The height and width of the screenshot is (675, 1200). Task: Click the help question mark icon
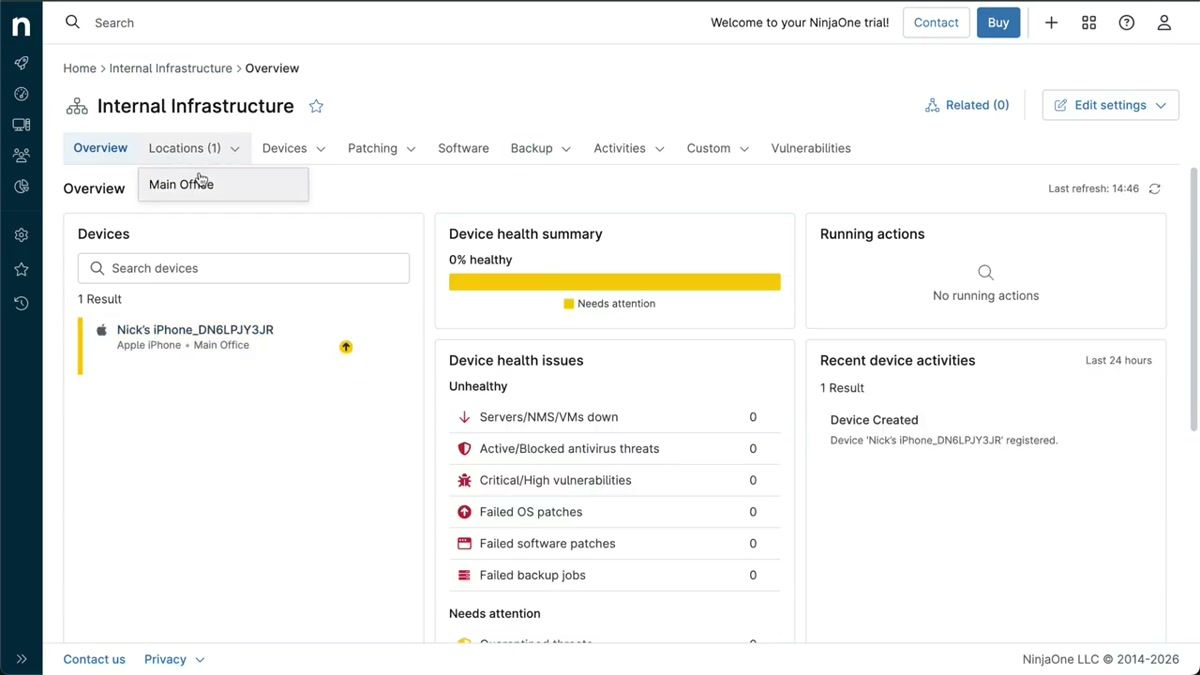coord(1126,21)
